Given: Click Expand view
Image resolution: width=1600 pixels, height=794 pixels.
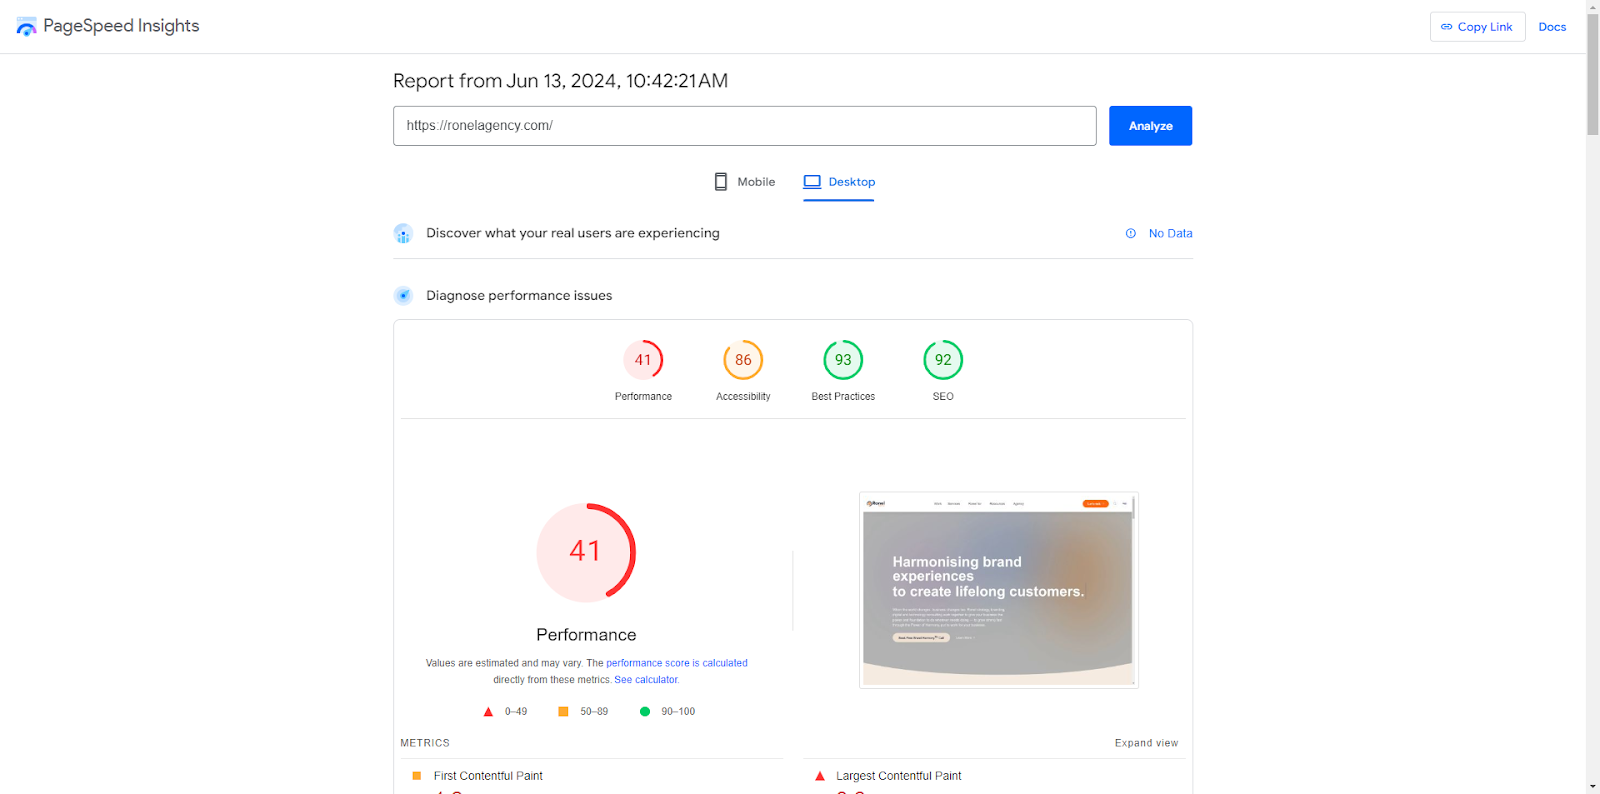Looking at the screenshot, I should [x=1146, y=743].
